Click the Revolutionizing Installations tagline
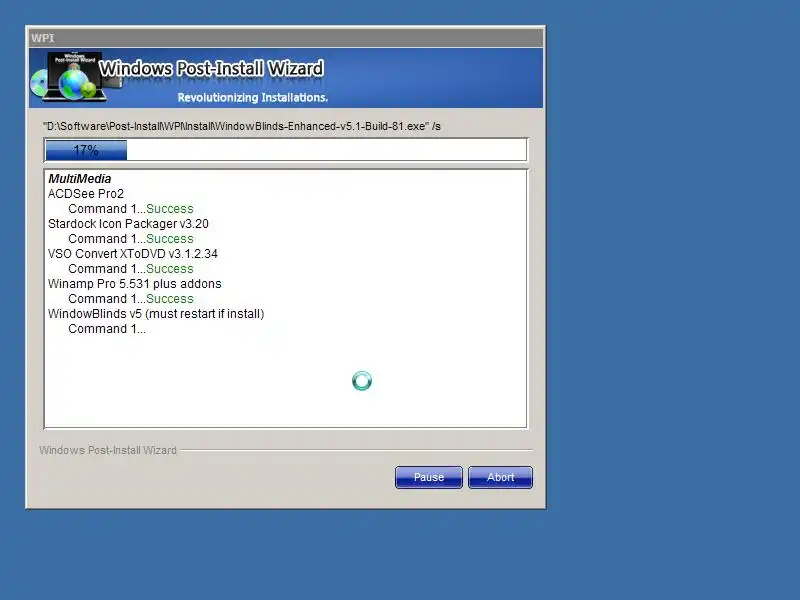 [x=253, y=97]
